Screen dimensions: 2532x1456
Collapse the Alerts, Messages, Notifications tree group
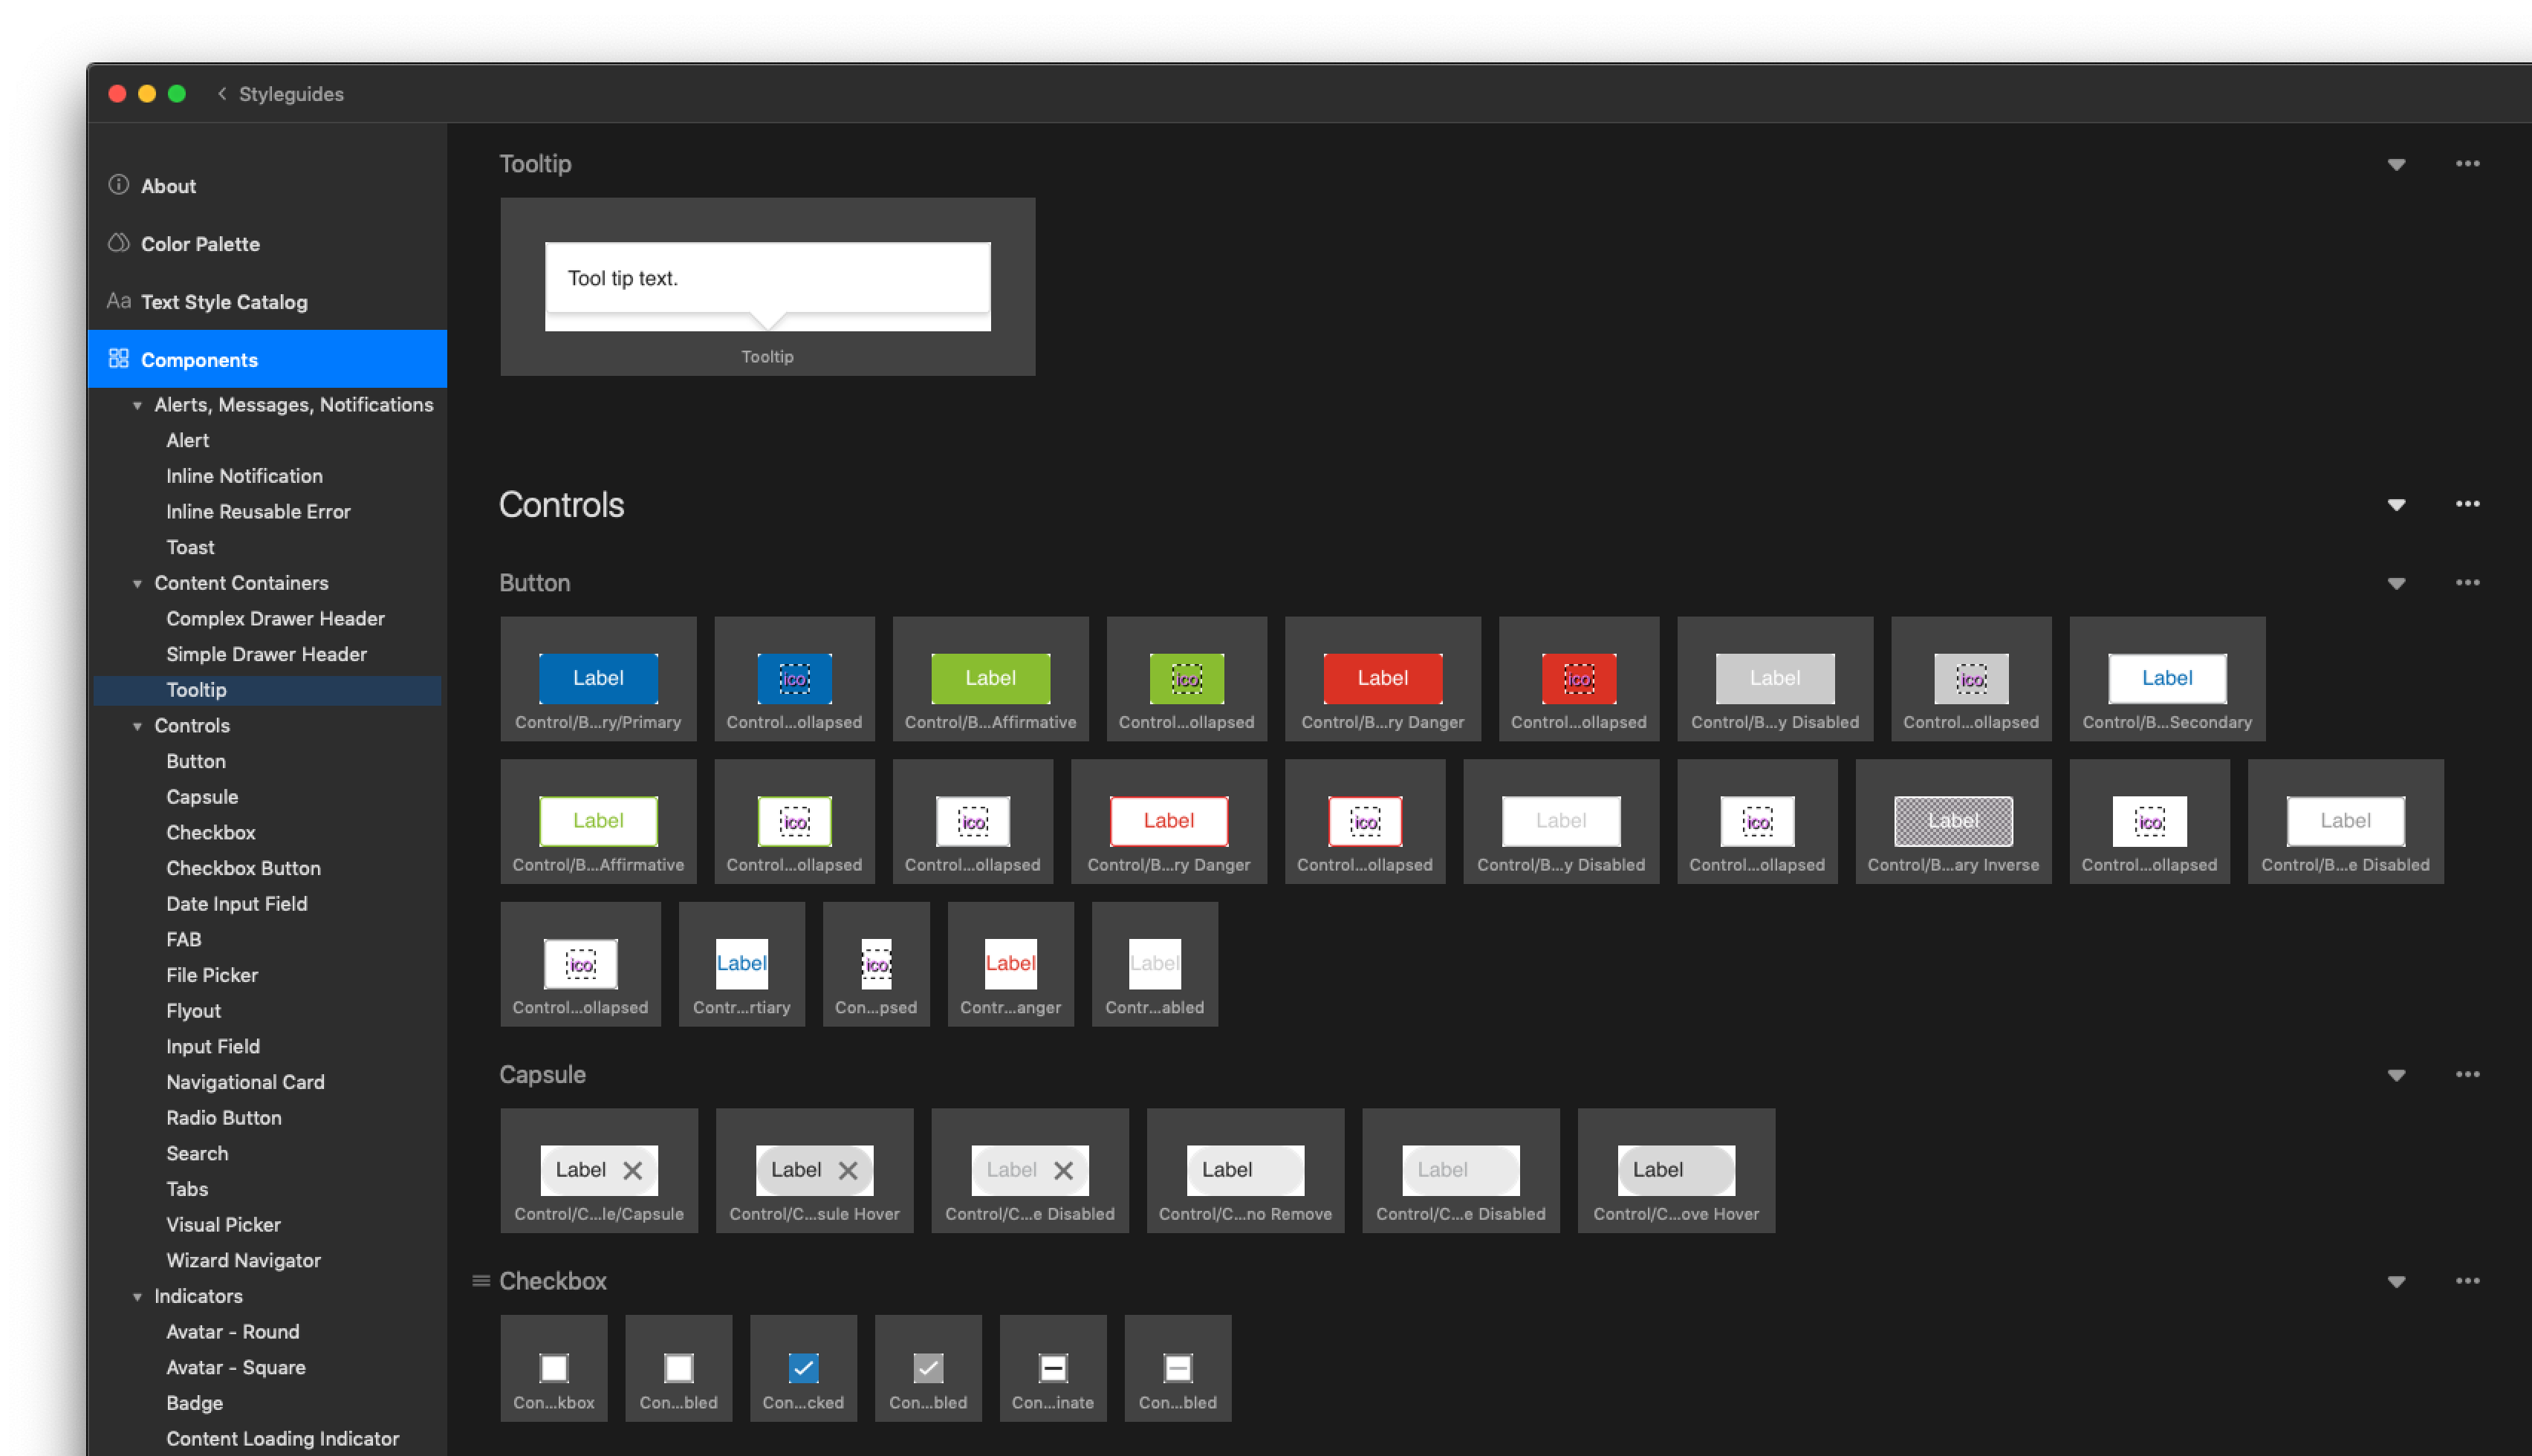click(137, 405)
